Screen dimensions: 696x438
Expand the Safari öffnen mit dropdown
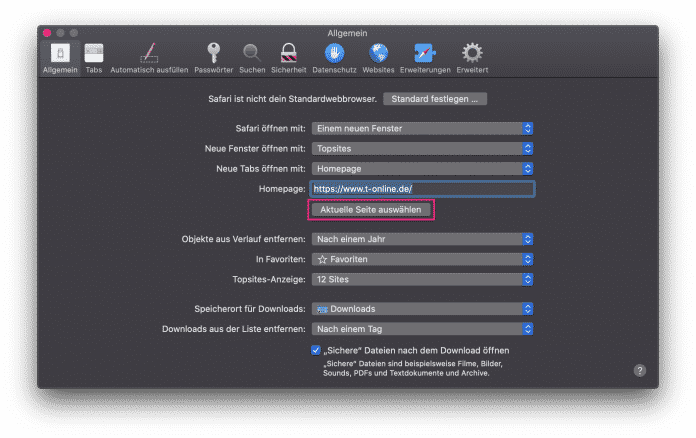click(422, 128)
